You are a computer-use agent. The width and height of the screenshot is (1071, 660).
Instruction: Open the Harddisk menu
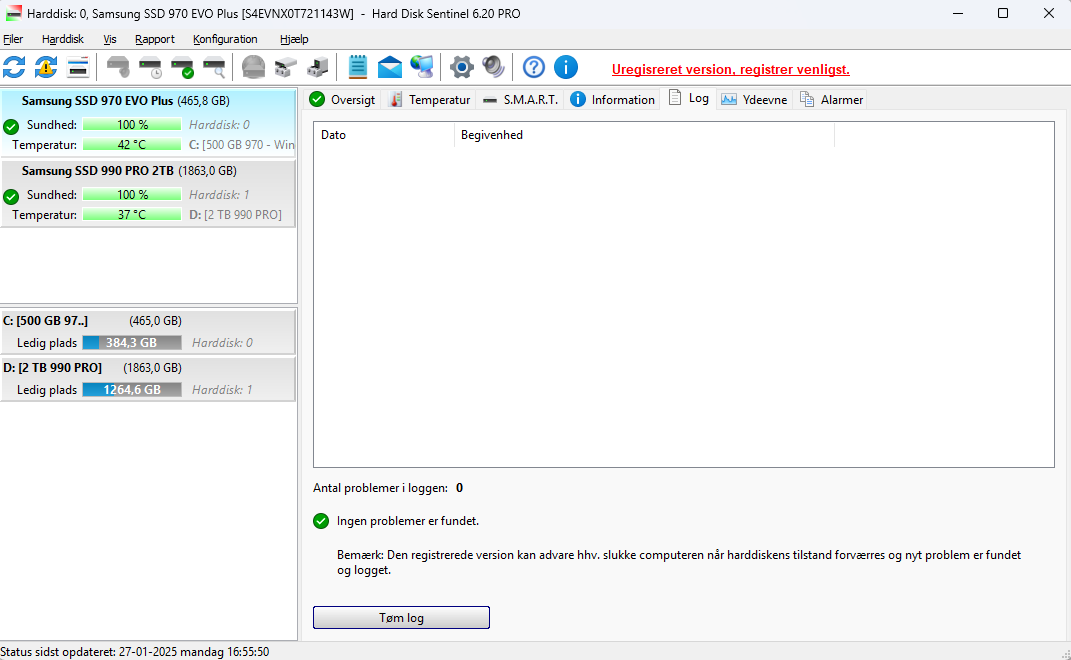[63, 39]
